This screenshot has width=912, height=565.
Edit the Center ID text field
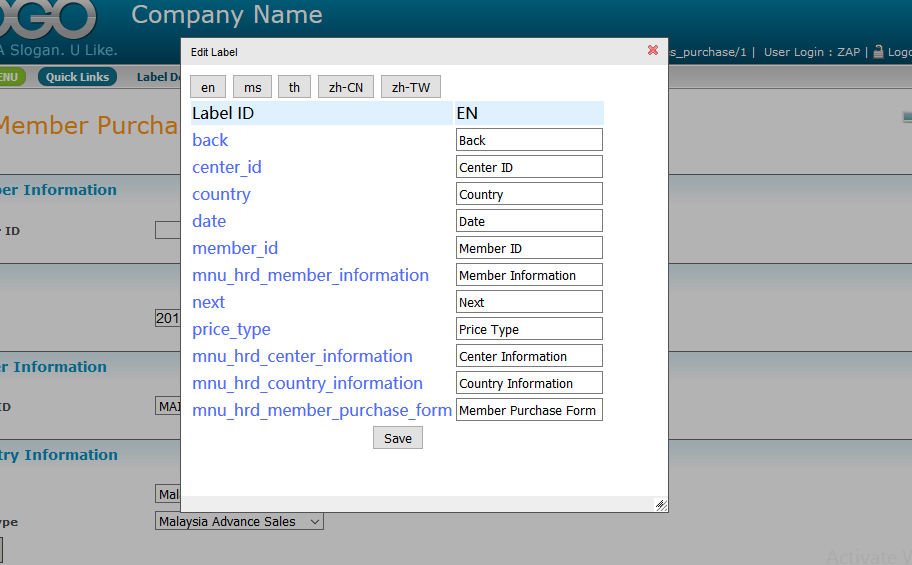pyautogui.click(x=529, y=167)
